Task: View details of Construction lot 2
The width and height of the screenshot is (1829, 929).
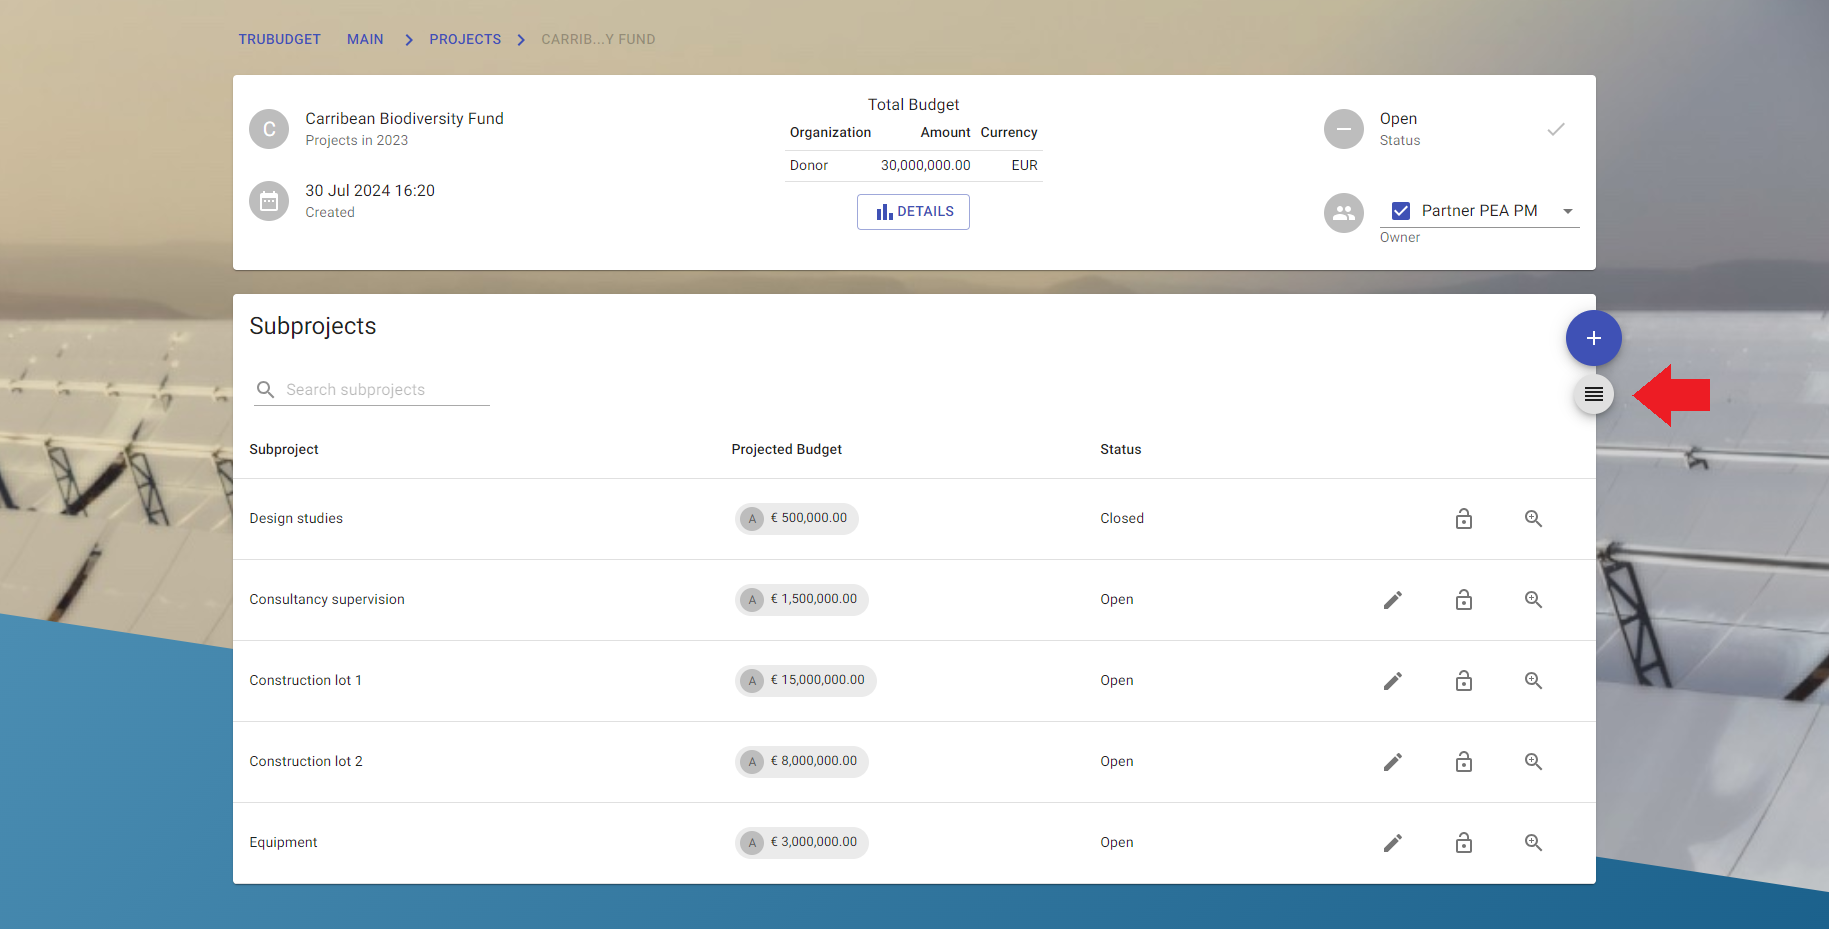Action: pyautogui.click(x=1533, y=762)
